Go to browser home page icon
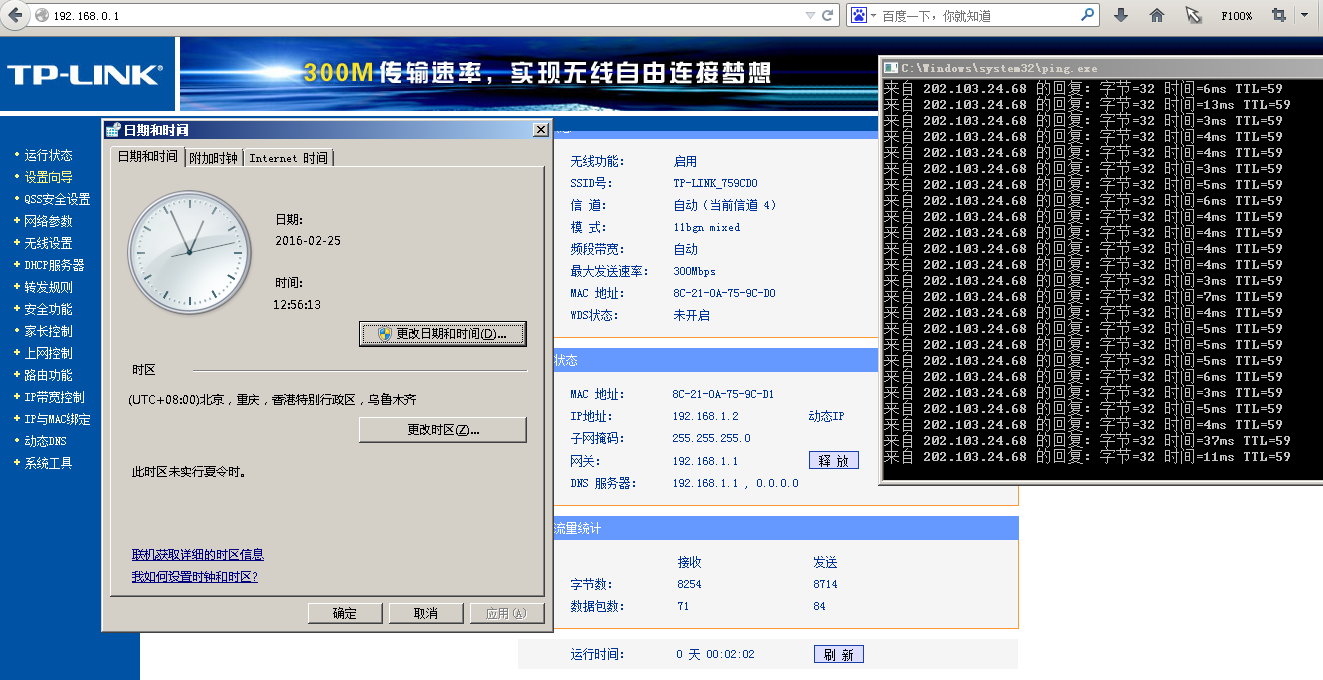The width and height of the screenshot is (1323, 680). [x=1157, y=15]
